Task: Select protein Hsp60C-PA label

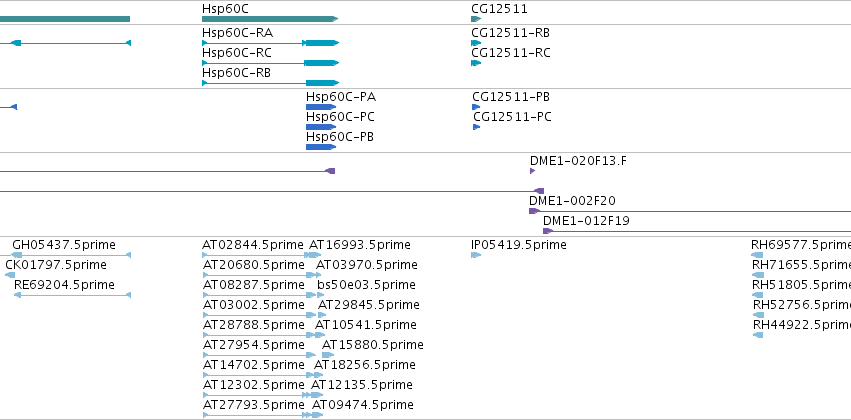Action: 341,97
